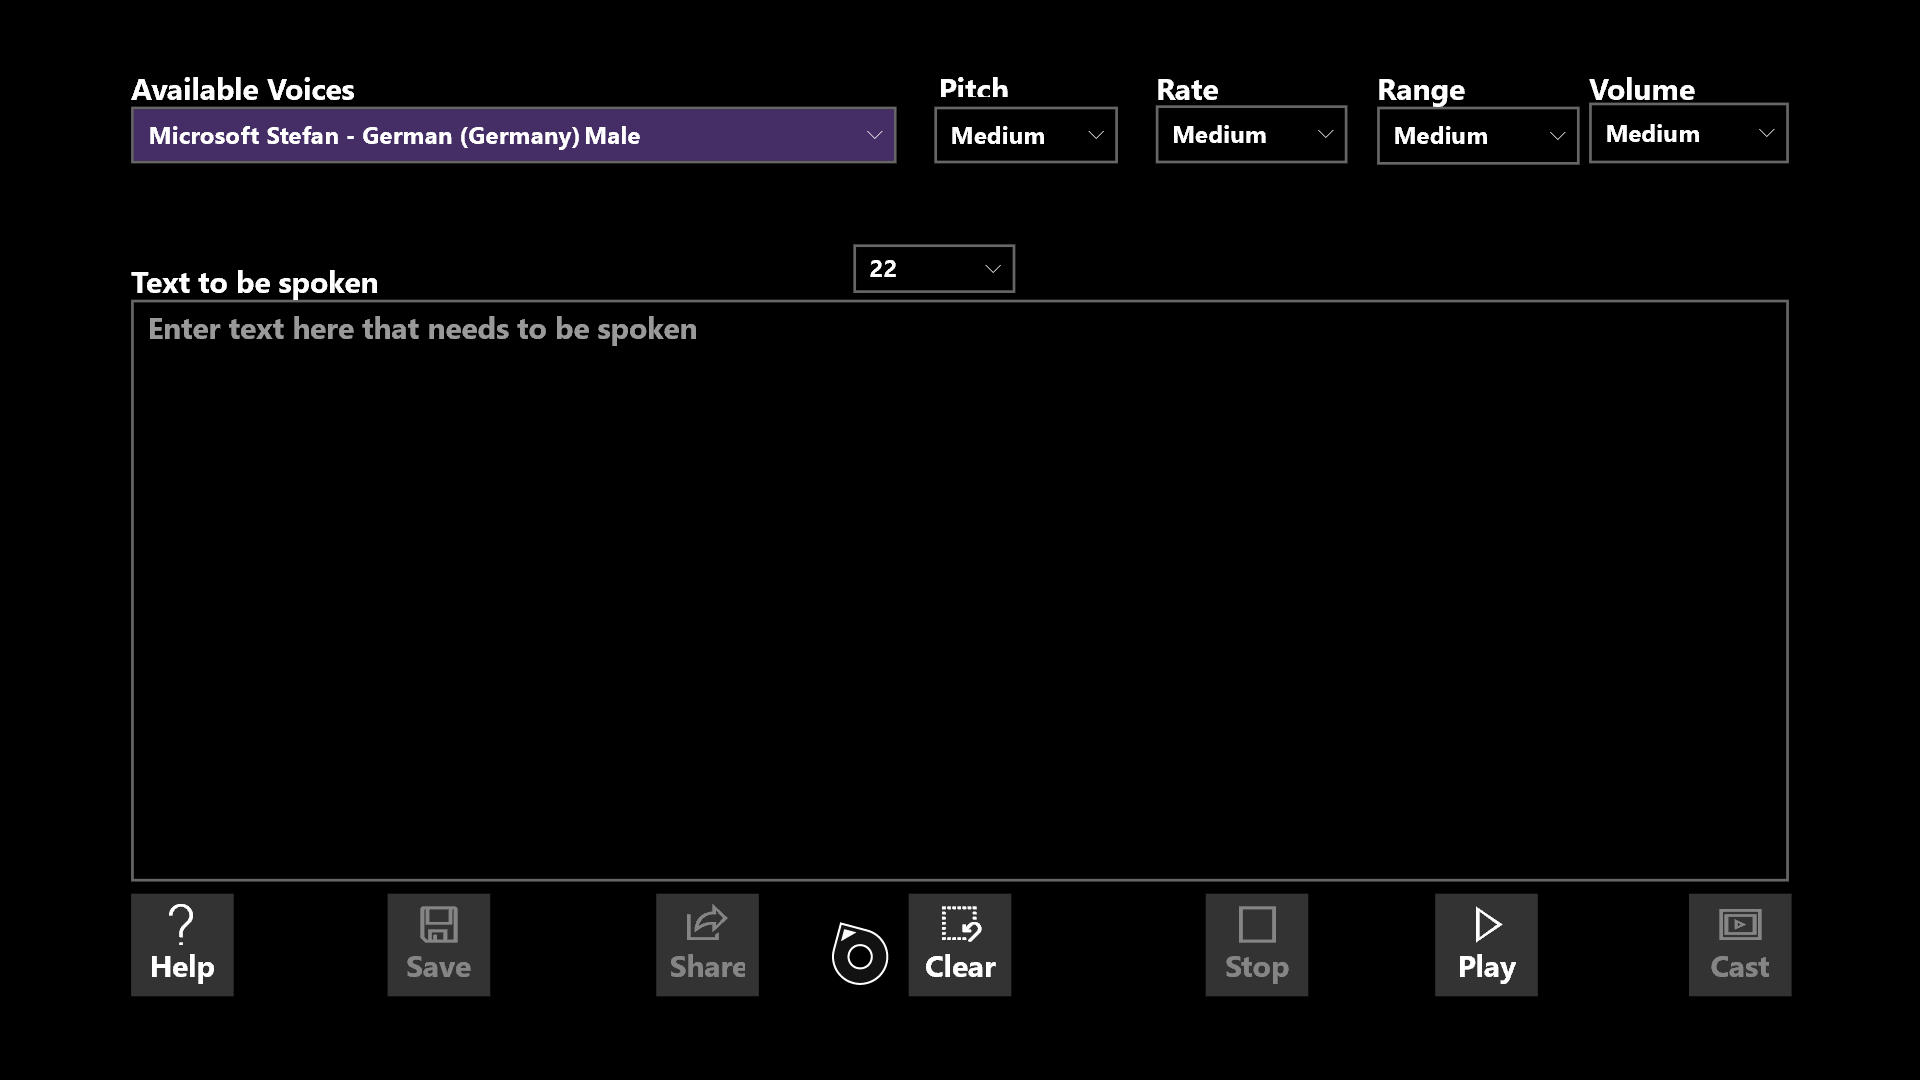Click the Play button to speak text
The width and height of the screenshot is (1920, 1080).
click(1486, 944)
